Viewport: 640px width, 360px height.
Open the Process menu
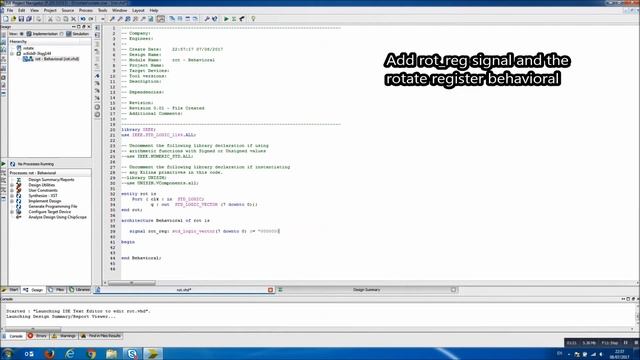coord(86,10)
